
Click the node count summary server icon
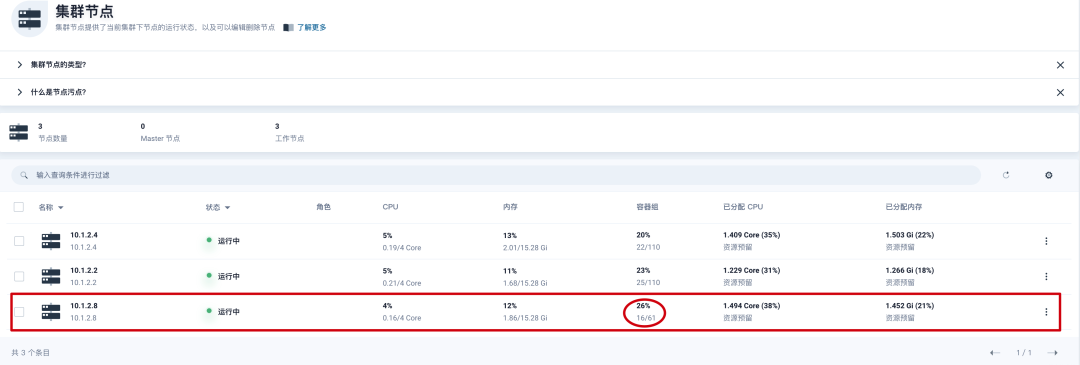(x=19, y=132)
